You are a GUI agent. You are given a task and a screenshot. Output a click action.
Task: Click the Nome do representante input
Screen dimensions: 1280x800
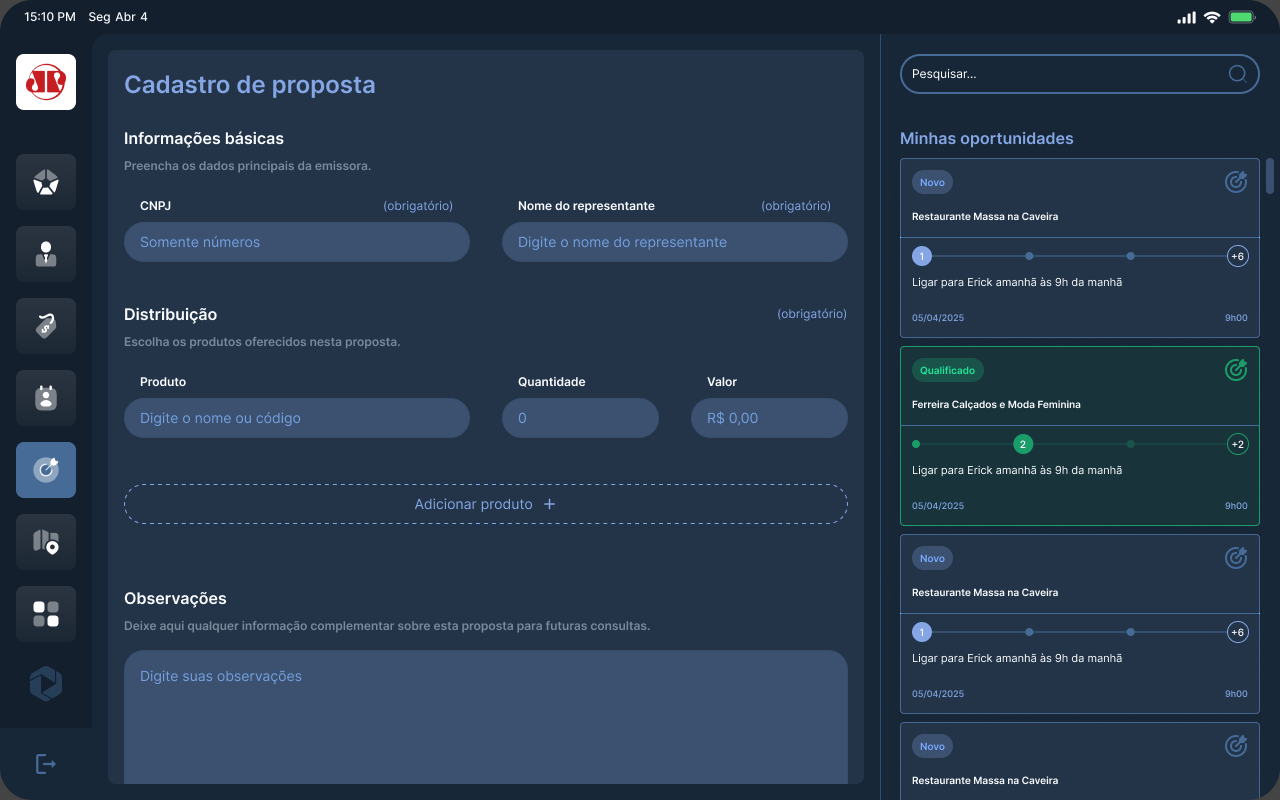click(x=675, y=242)
